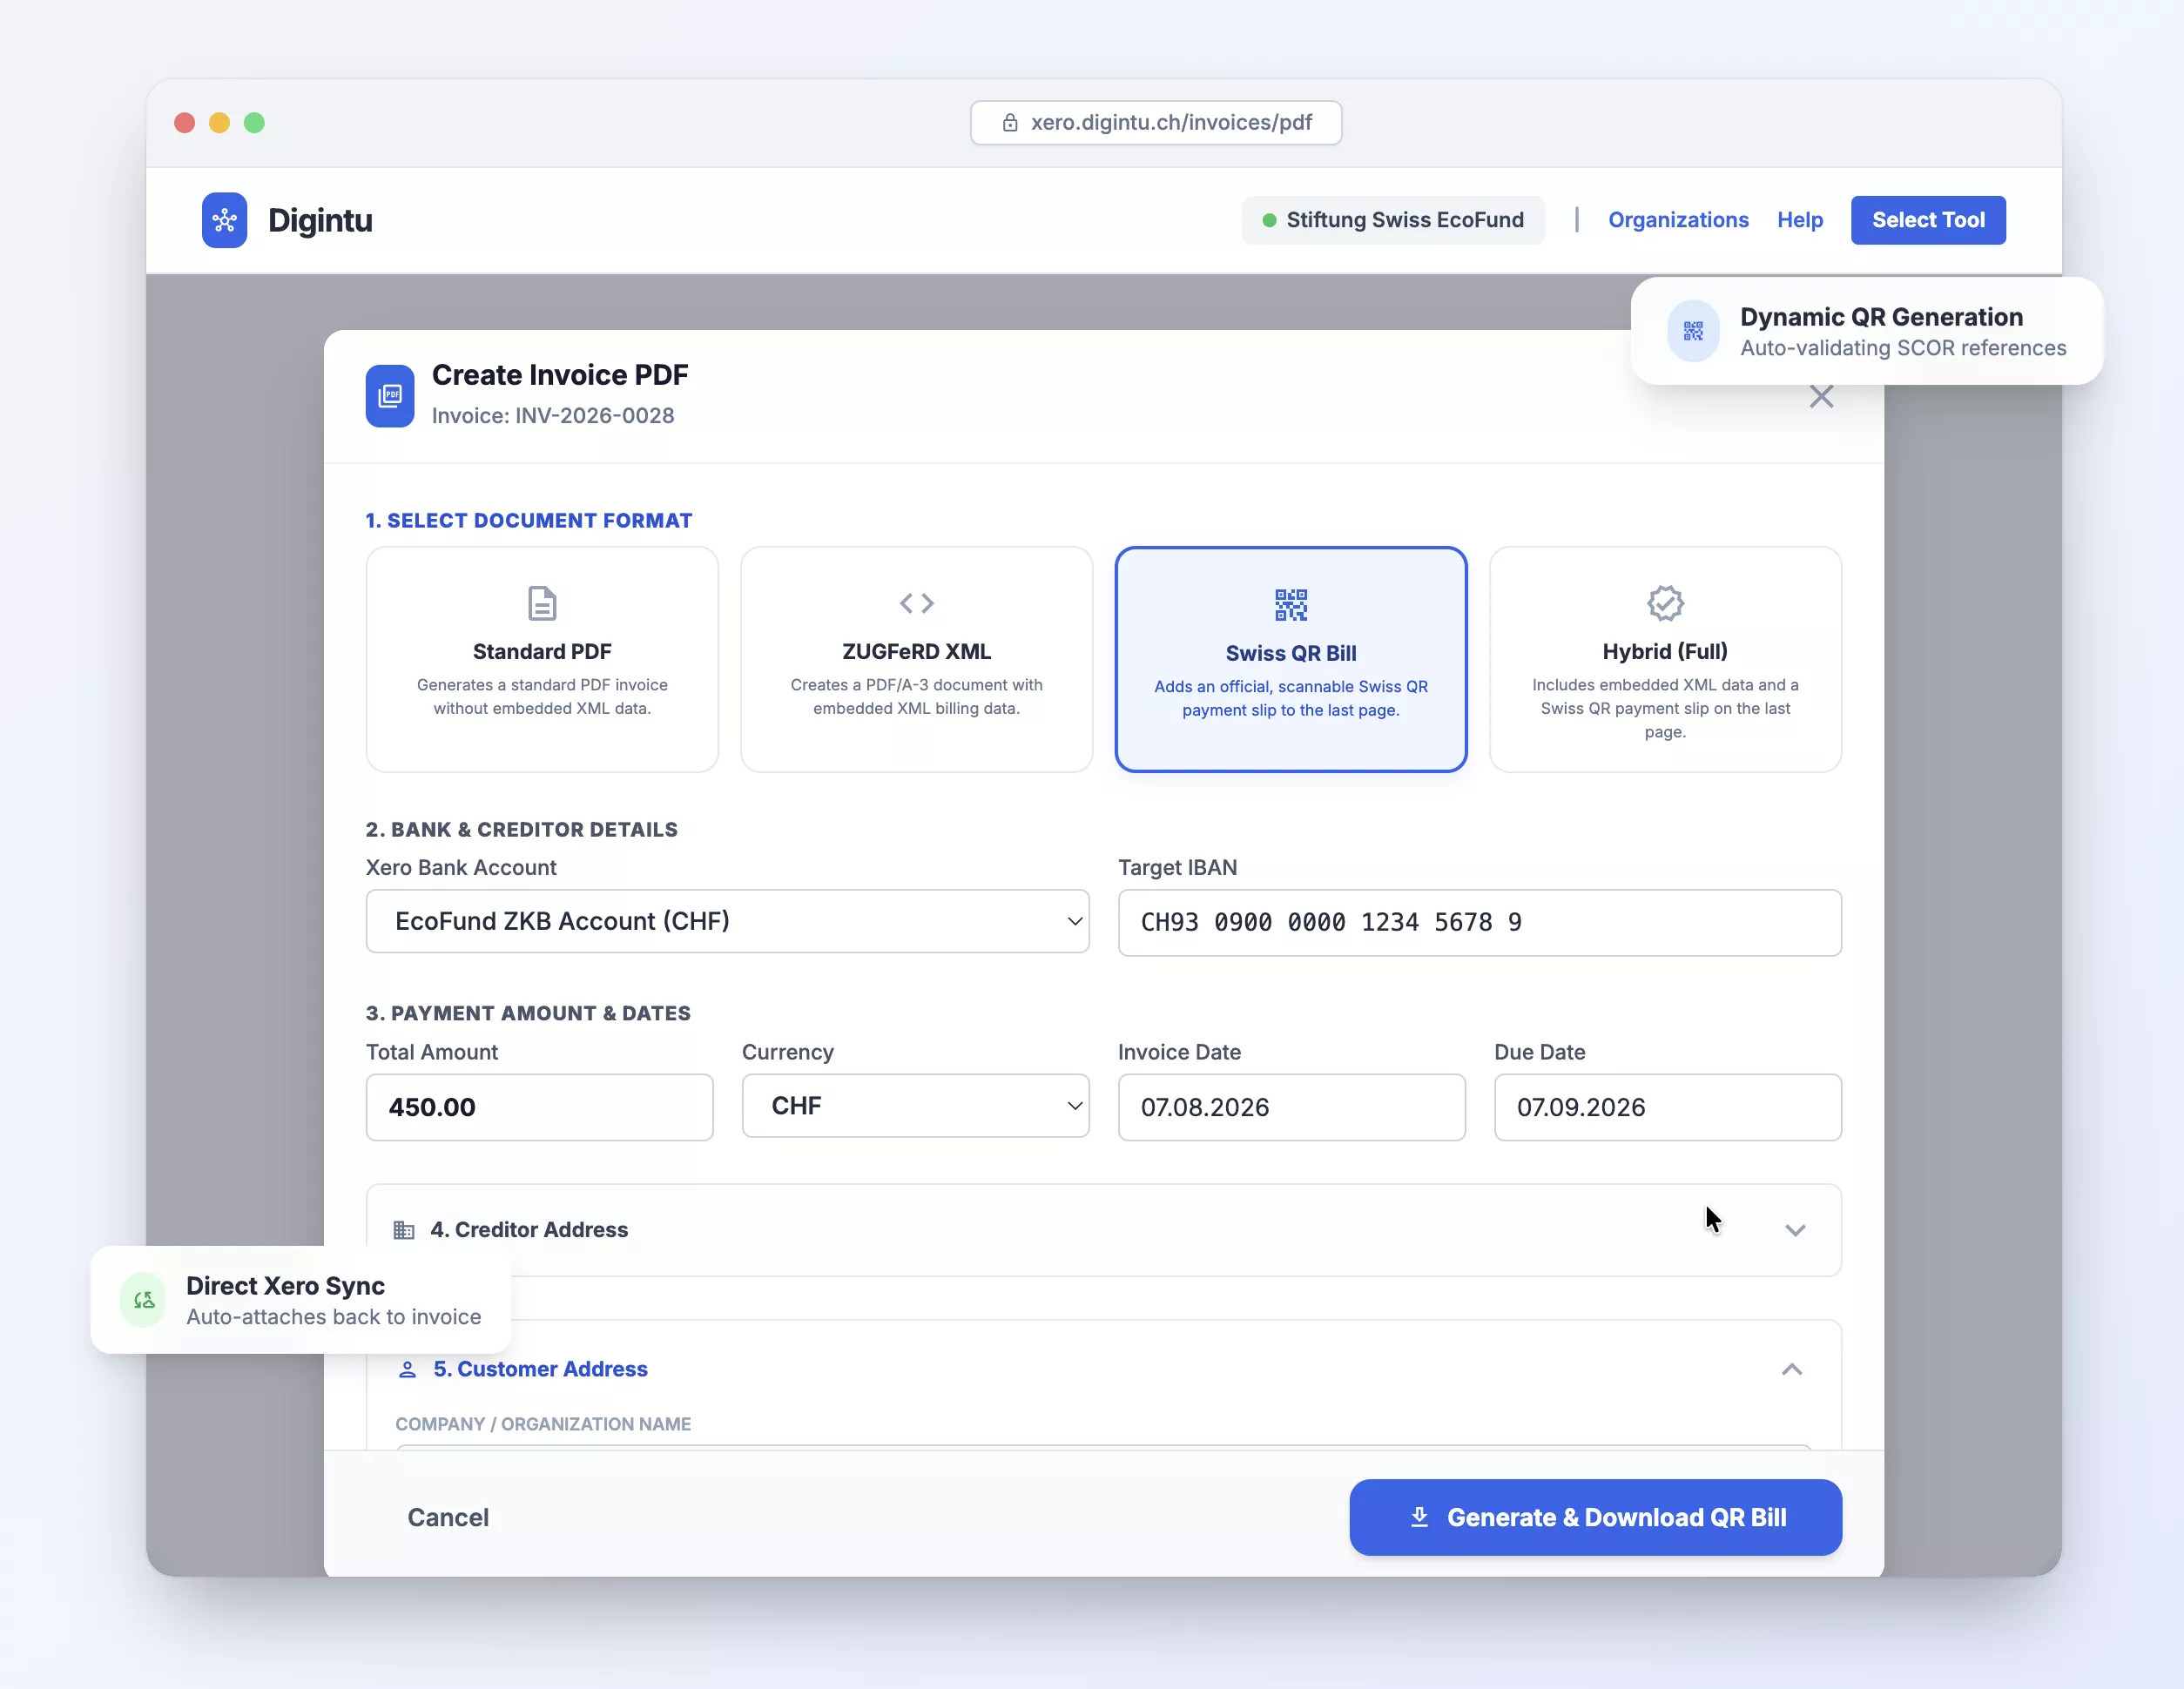The height and width of the screenshot is (1689, 2184).
Task: Click the 1. SELECT DOCUMENT FORMAT heading
Action: coord(528,520)
